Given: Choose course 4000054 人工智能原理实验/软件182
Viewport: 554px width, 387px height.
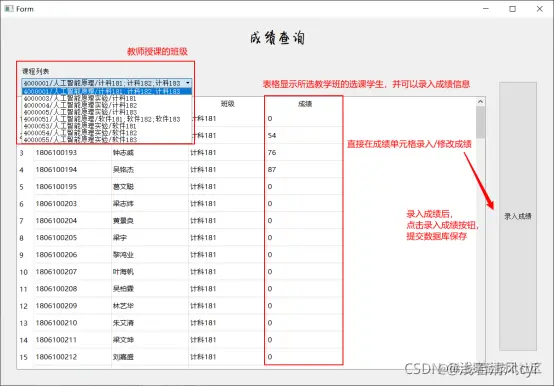Looking at the screenshot, I should click(107, 133).
